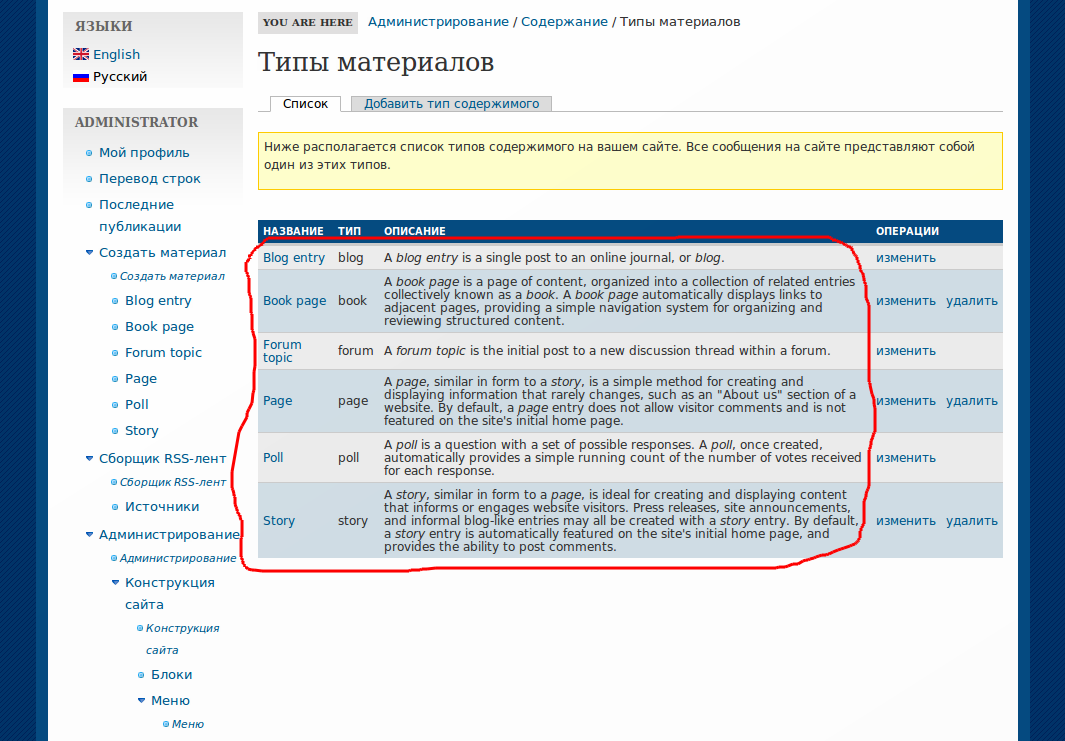Screen dimensions: 1065x741
Task: Click the bullet icon beside Источники
Action: click(x=114, y=506)
